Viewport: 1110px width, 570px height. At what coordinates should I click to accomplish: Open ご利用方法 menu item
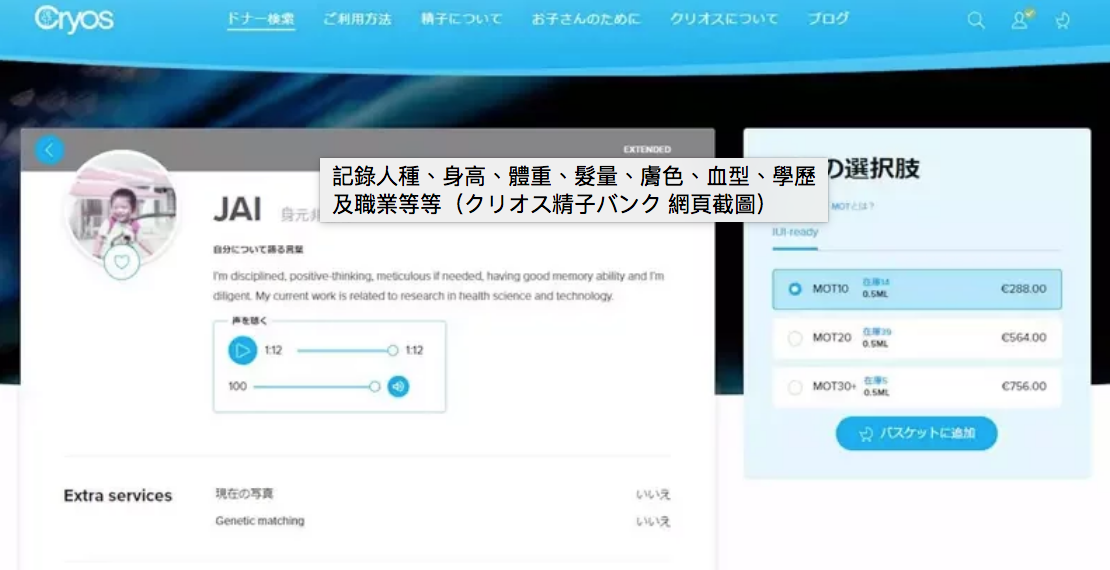point(357,19)
